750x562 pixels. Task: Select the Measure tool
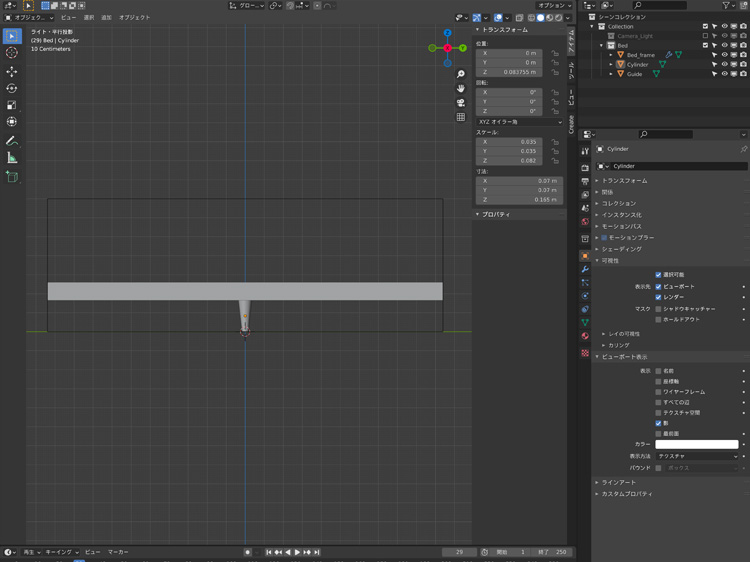12,158
